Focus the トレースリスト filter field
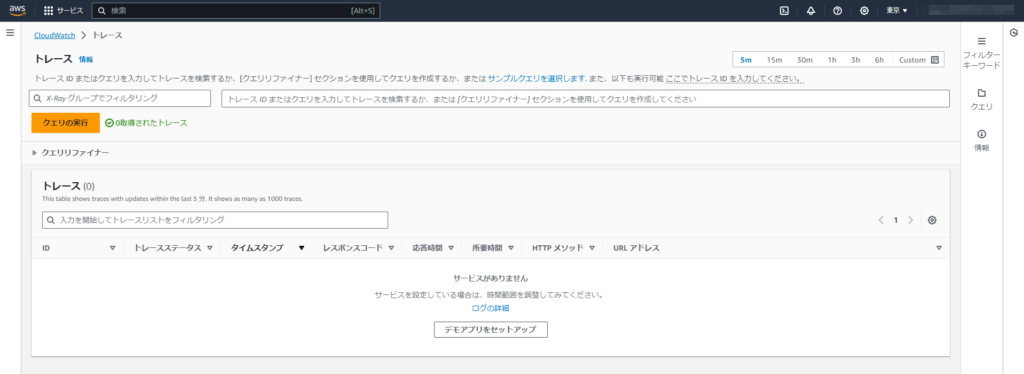Viewport: 1024px width, 374px height. tap(215, 220)
